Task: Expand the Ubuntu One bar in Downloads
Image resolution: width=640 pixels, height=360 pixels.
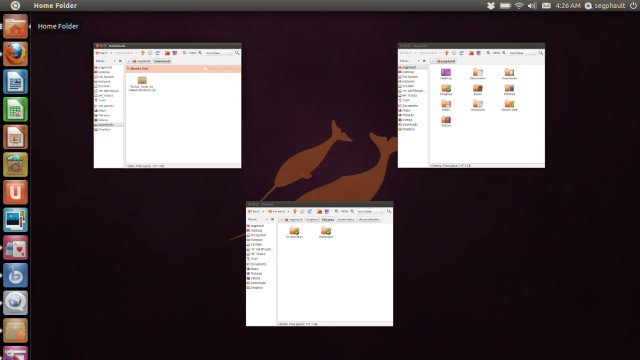Action: pyautogui.click(x=128, y=69)
